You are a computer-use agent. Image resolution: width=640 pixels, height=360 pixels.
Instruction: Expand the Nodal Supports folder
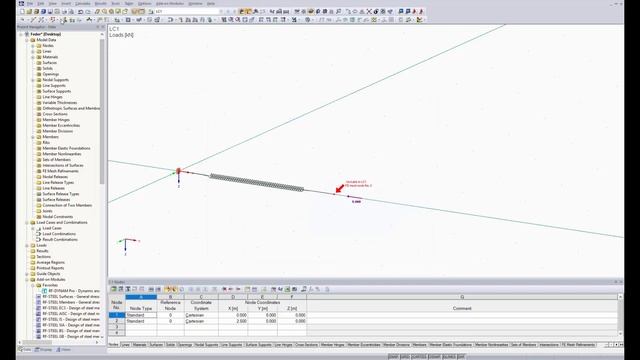point(33,80)
